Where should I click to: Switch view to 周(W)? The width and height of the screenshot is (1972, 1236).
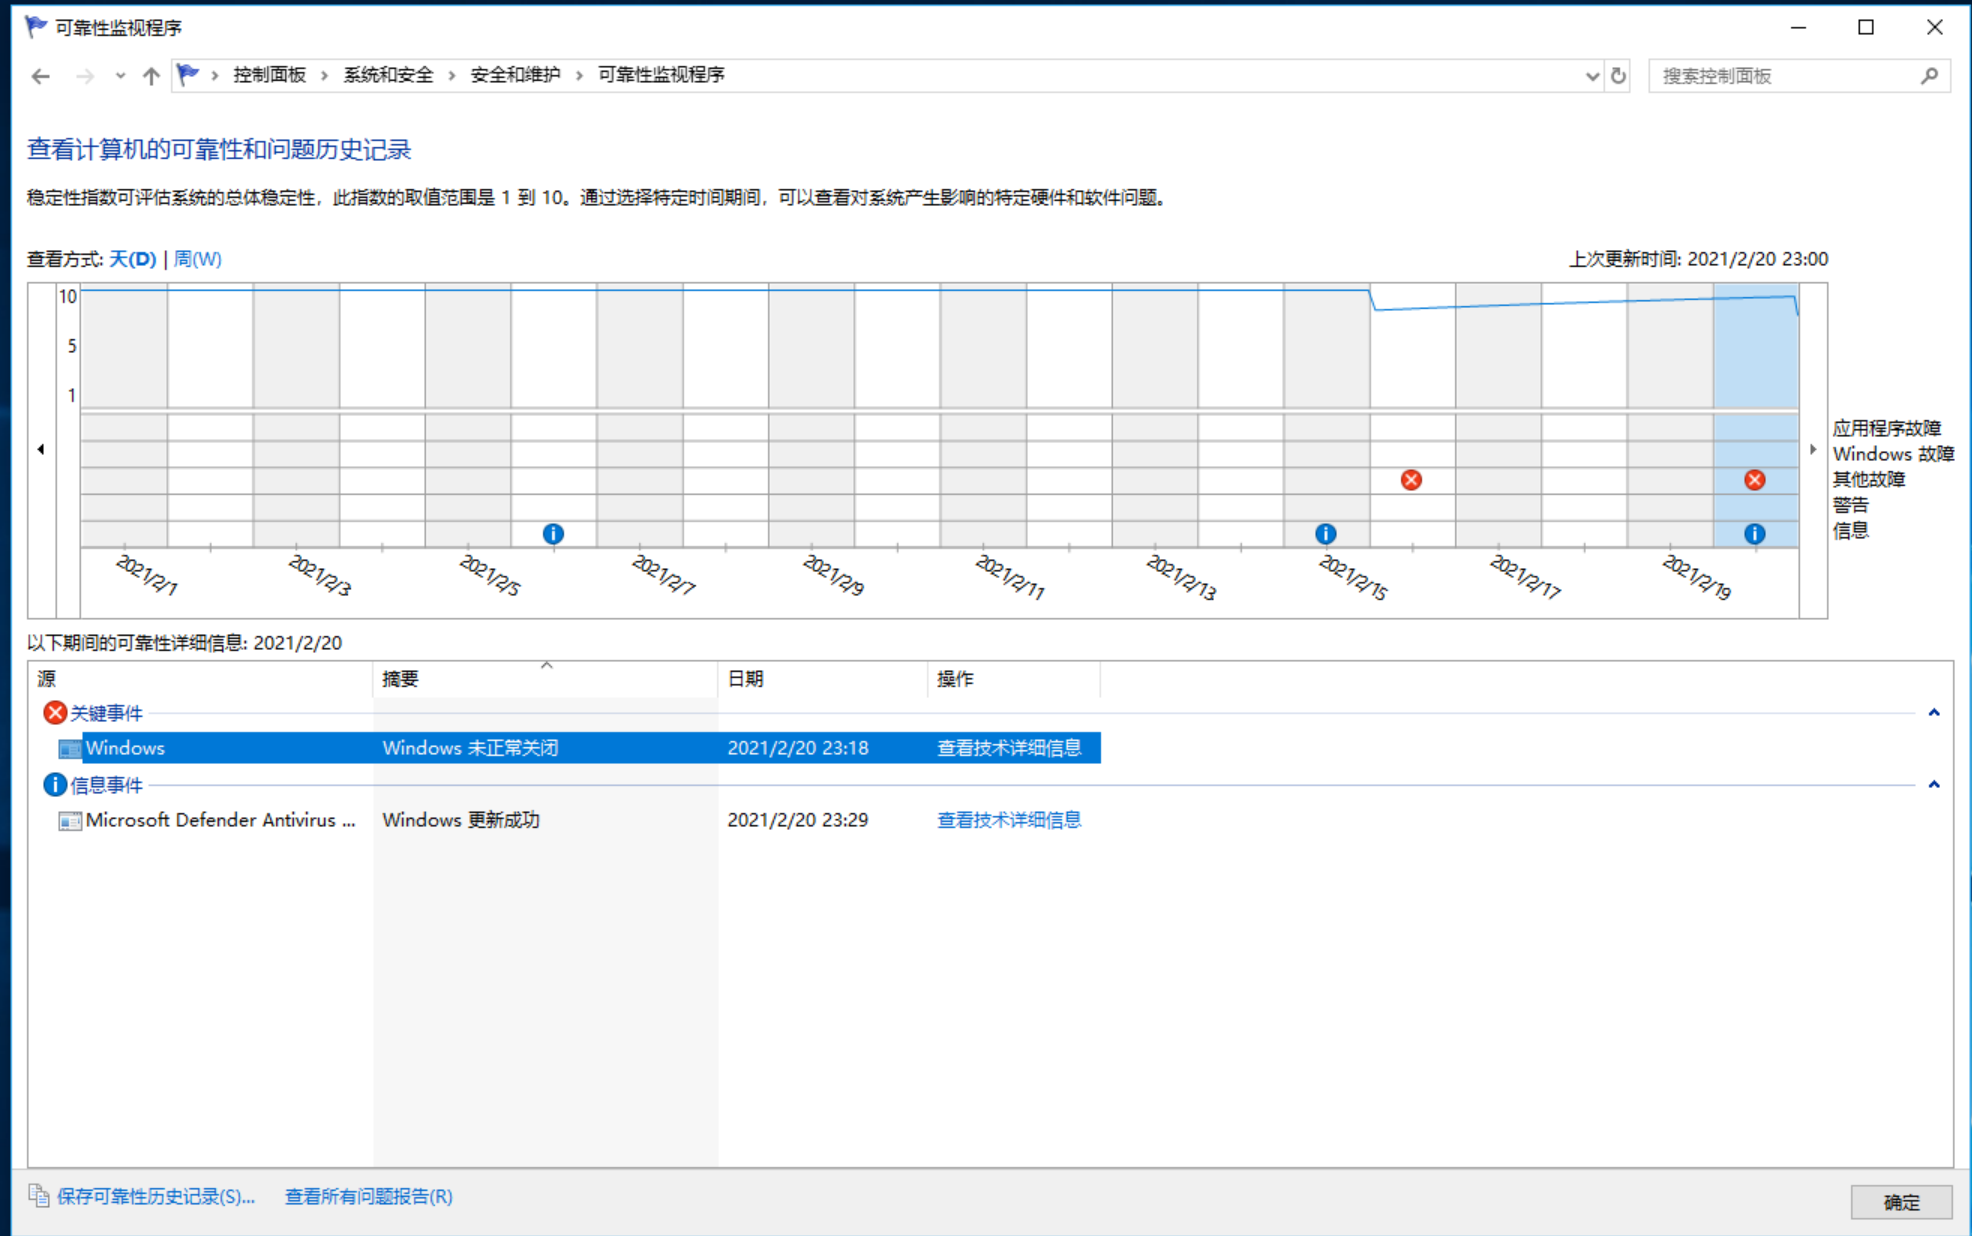197,259
